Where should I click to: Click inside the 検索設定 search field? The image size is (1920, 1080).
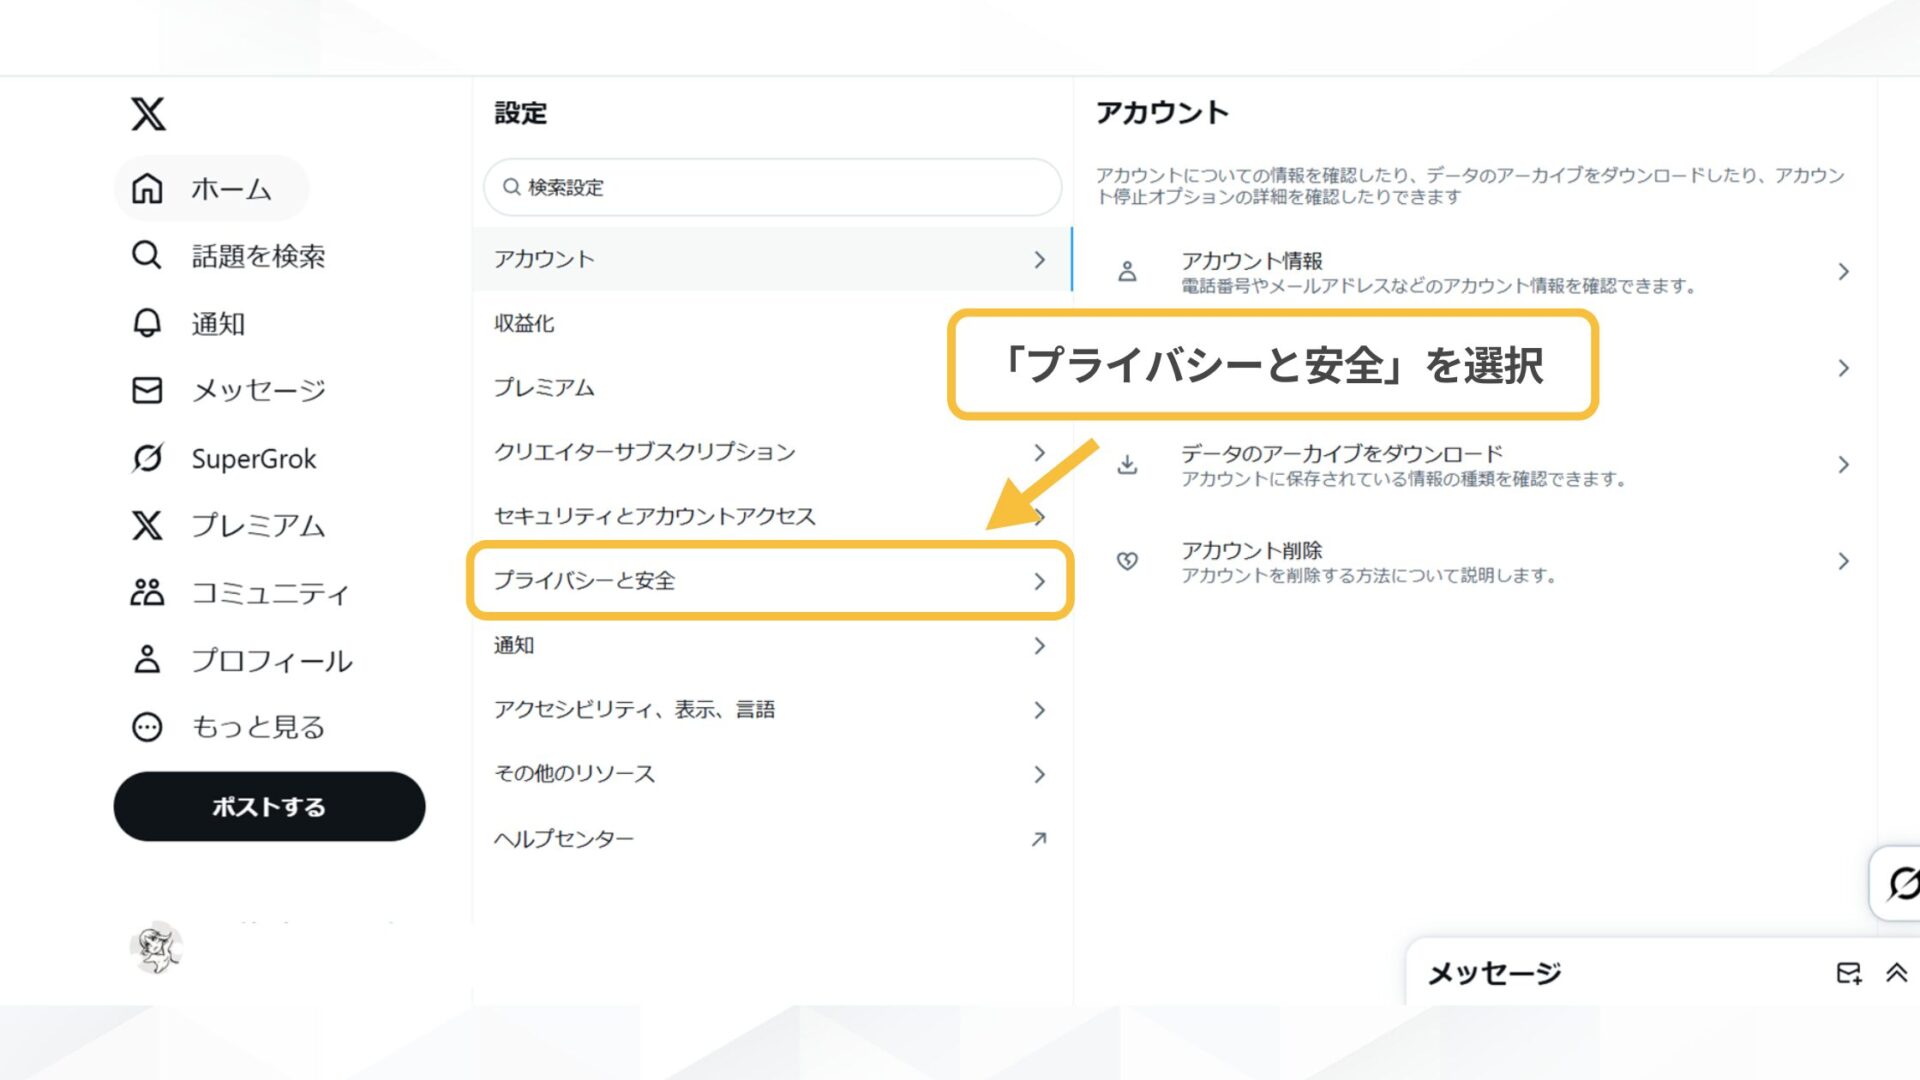(770, 187)
